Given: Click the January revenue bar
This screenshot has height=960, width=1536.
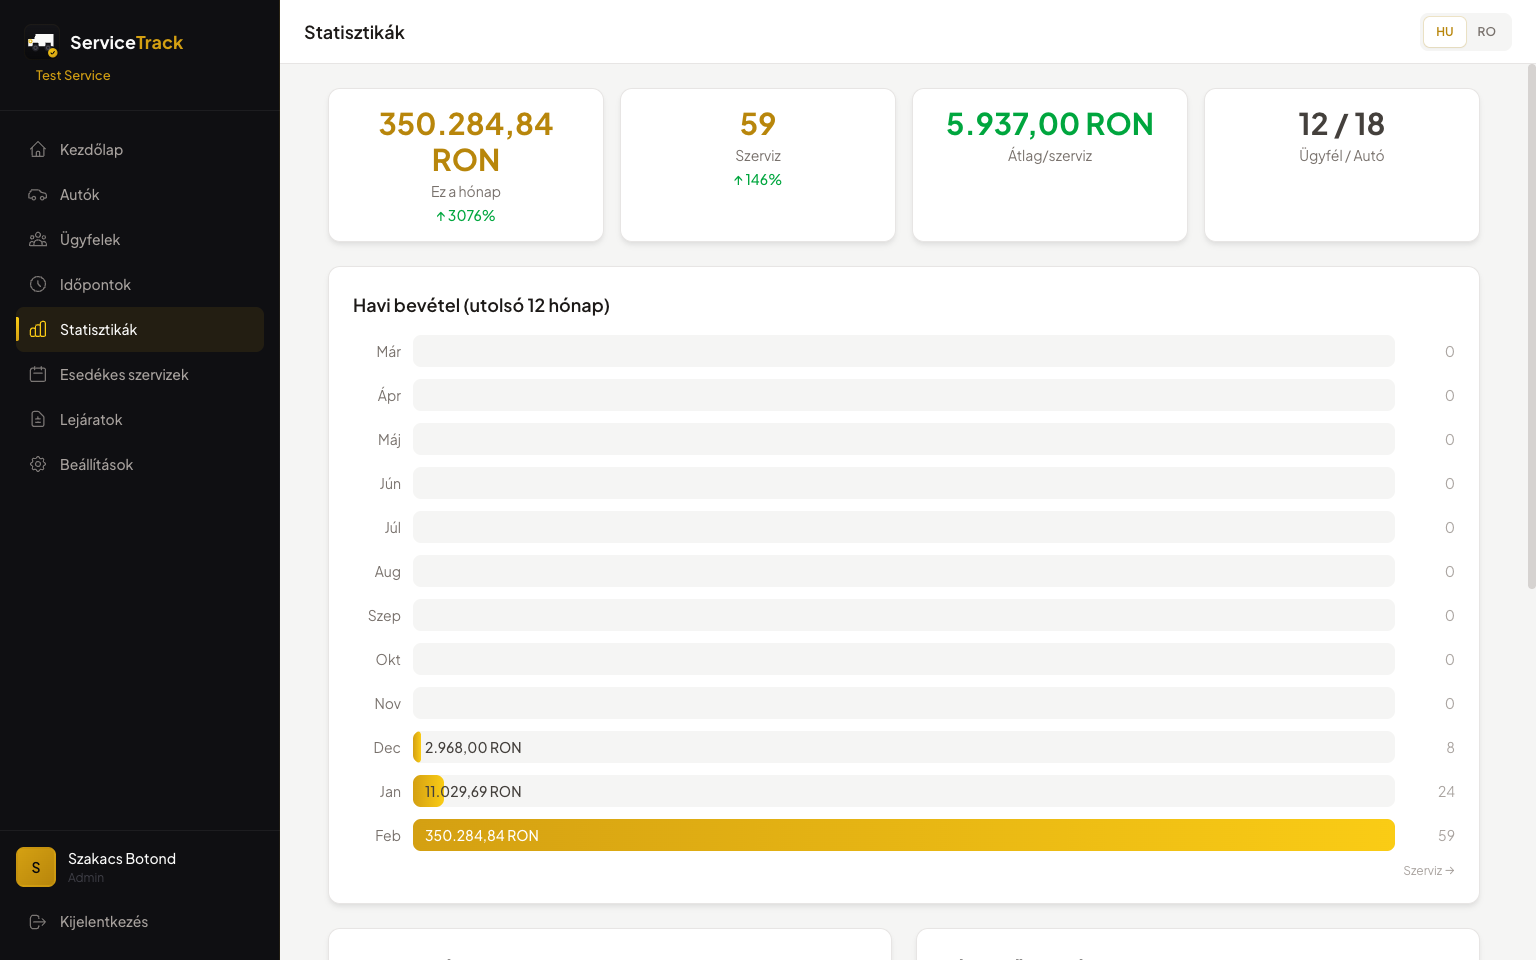Looking at the screenshot, I should (428, 791).
